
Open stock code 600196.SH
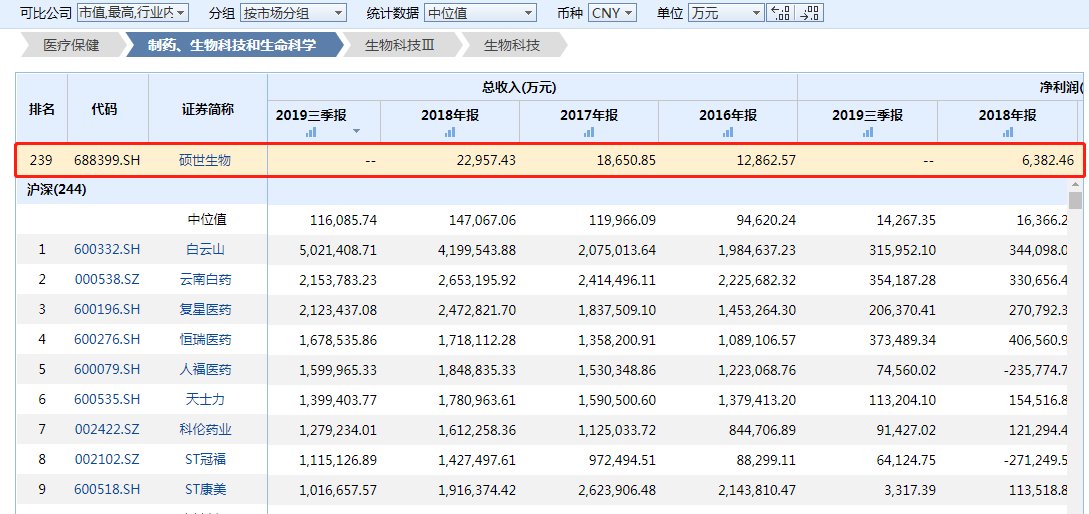[x=107, y=310]
